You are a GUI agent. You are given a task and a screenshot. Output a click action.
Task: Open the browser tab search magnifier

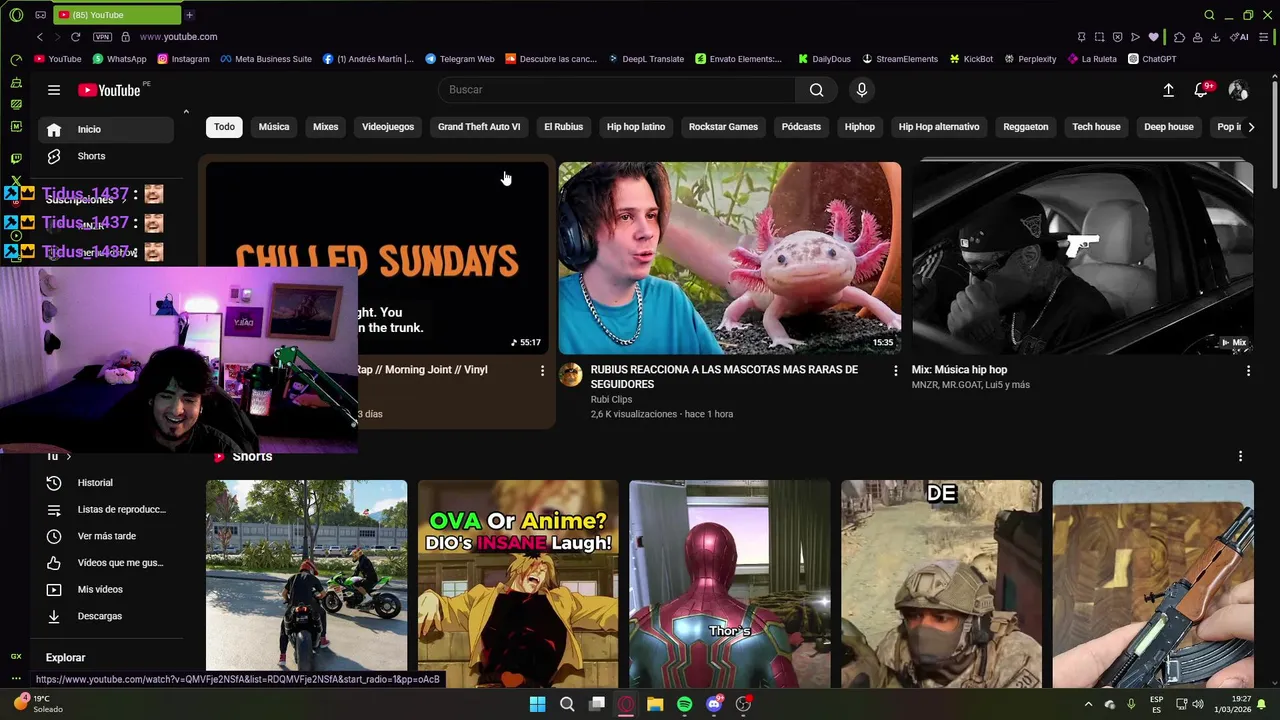tap(1209, 15)
